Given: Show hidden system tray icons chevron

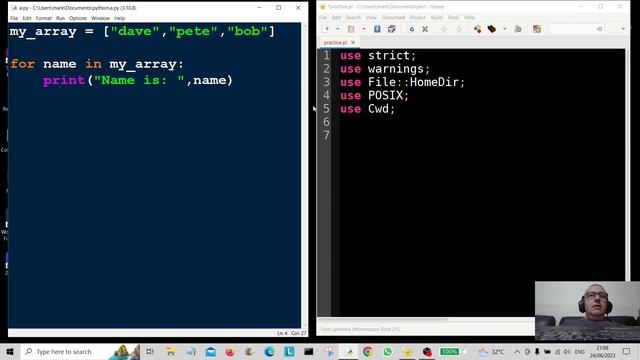Looking at the screenshot, I should click(517, 351).
